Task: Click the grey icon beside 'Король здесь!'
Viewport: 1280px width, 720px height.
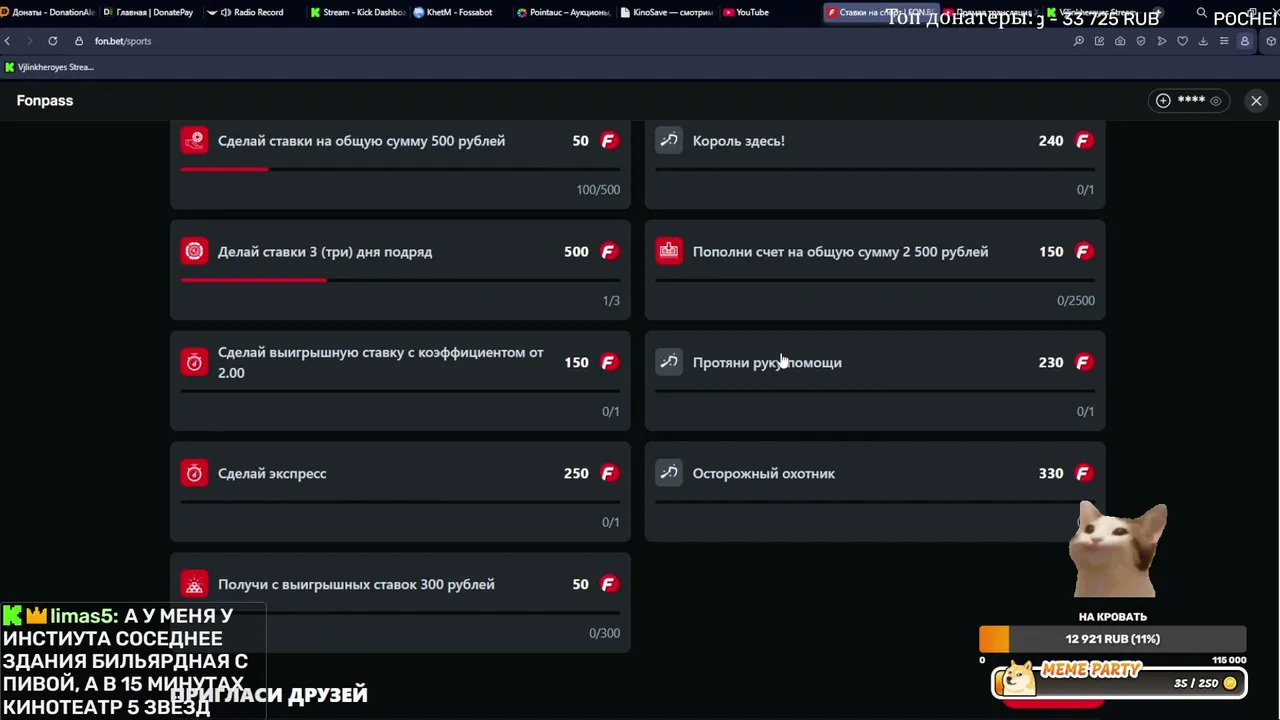Action: [x=669, y=141]
